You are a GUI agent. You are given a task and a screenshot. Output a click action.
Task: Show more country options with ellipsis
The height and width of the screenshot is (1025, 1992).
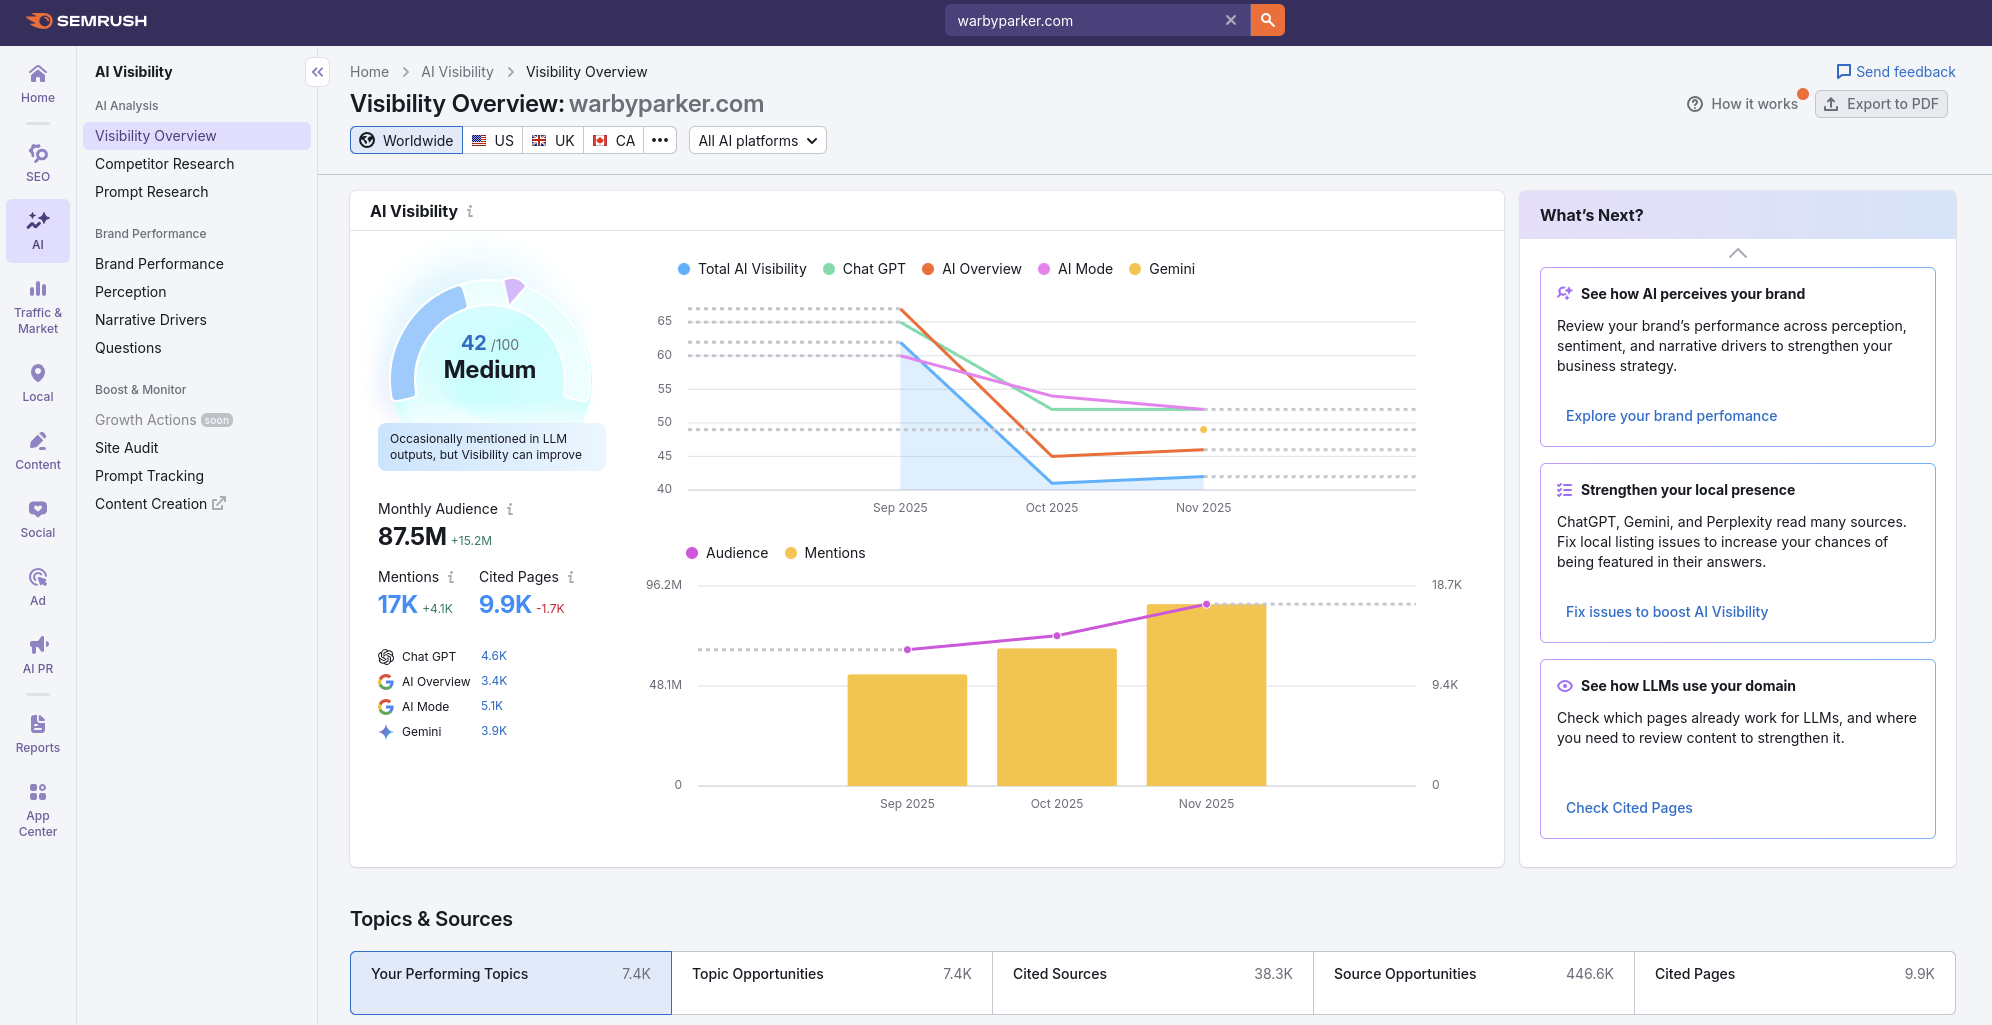coord(660,141)
